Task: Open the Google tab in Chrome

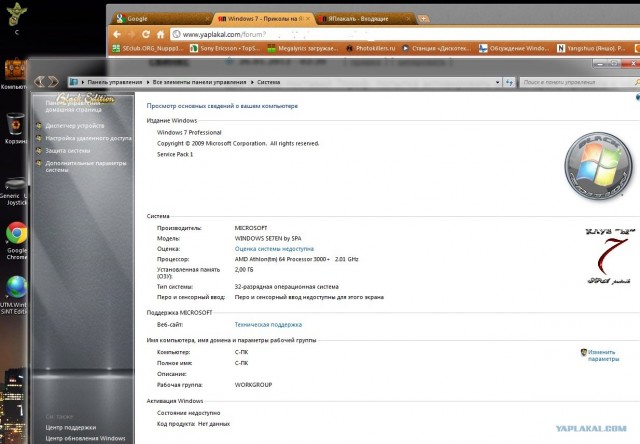Action: pos(161,19)
